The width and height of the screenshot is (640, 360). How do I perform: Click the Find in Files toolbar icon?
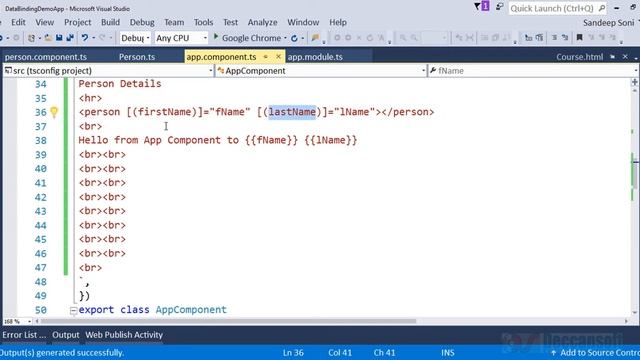[x=315, y=38]
